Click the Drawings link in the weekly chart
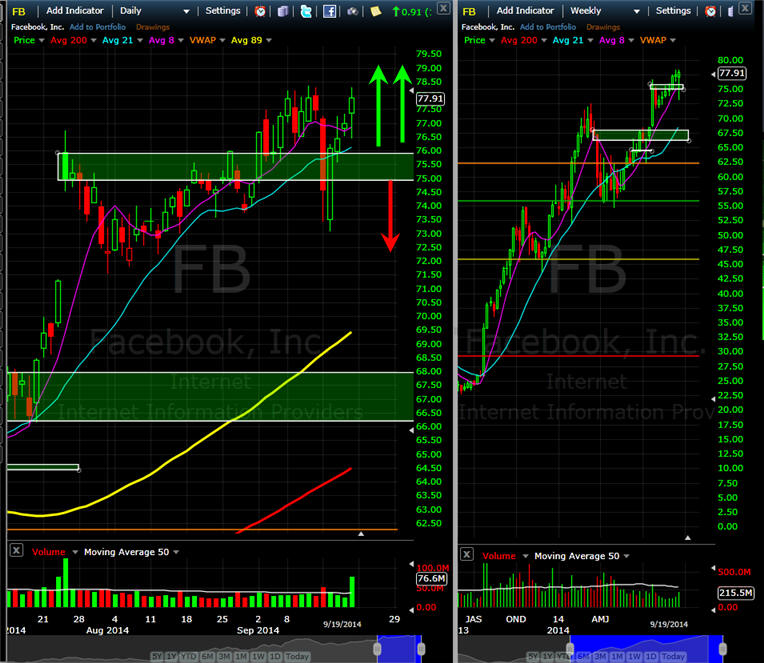 pos(603,27)
